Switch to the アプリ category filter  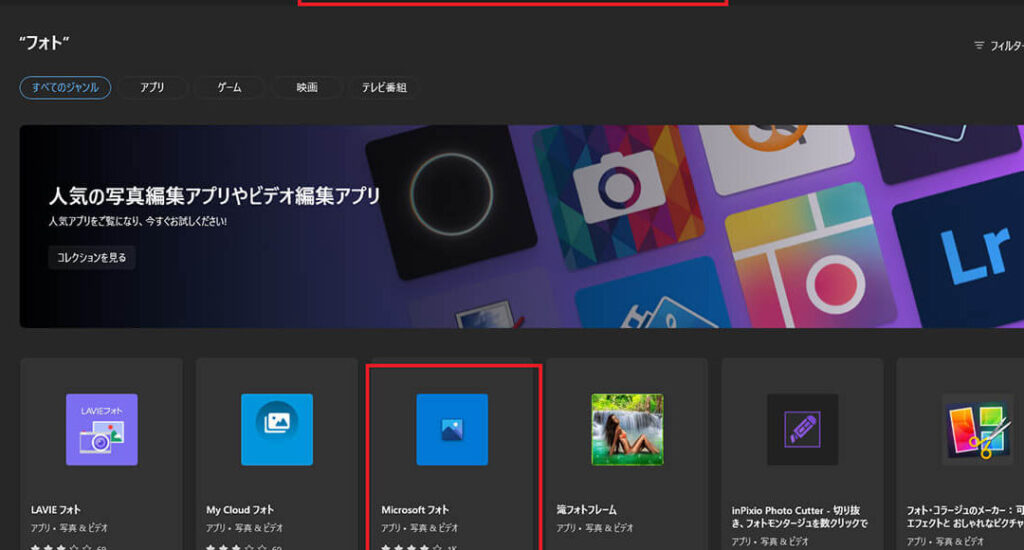[x=152, y=88]
